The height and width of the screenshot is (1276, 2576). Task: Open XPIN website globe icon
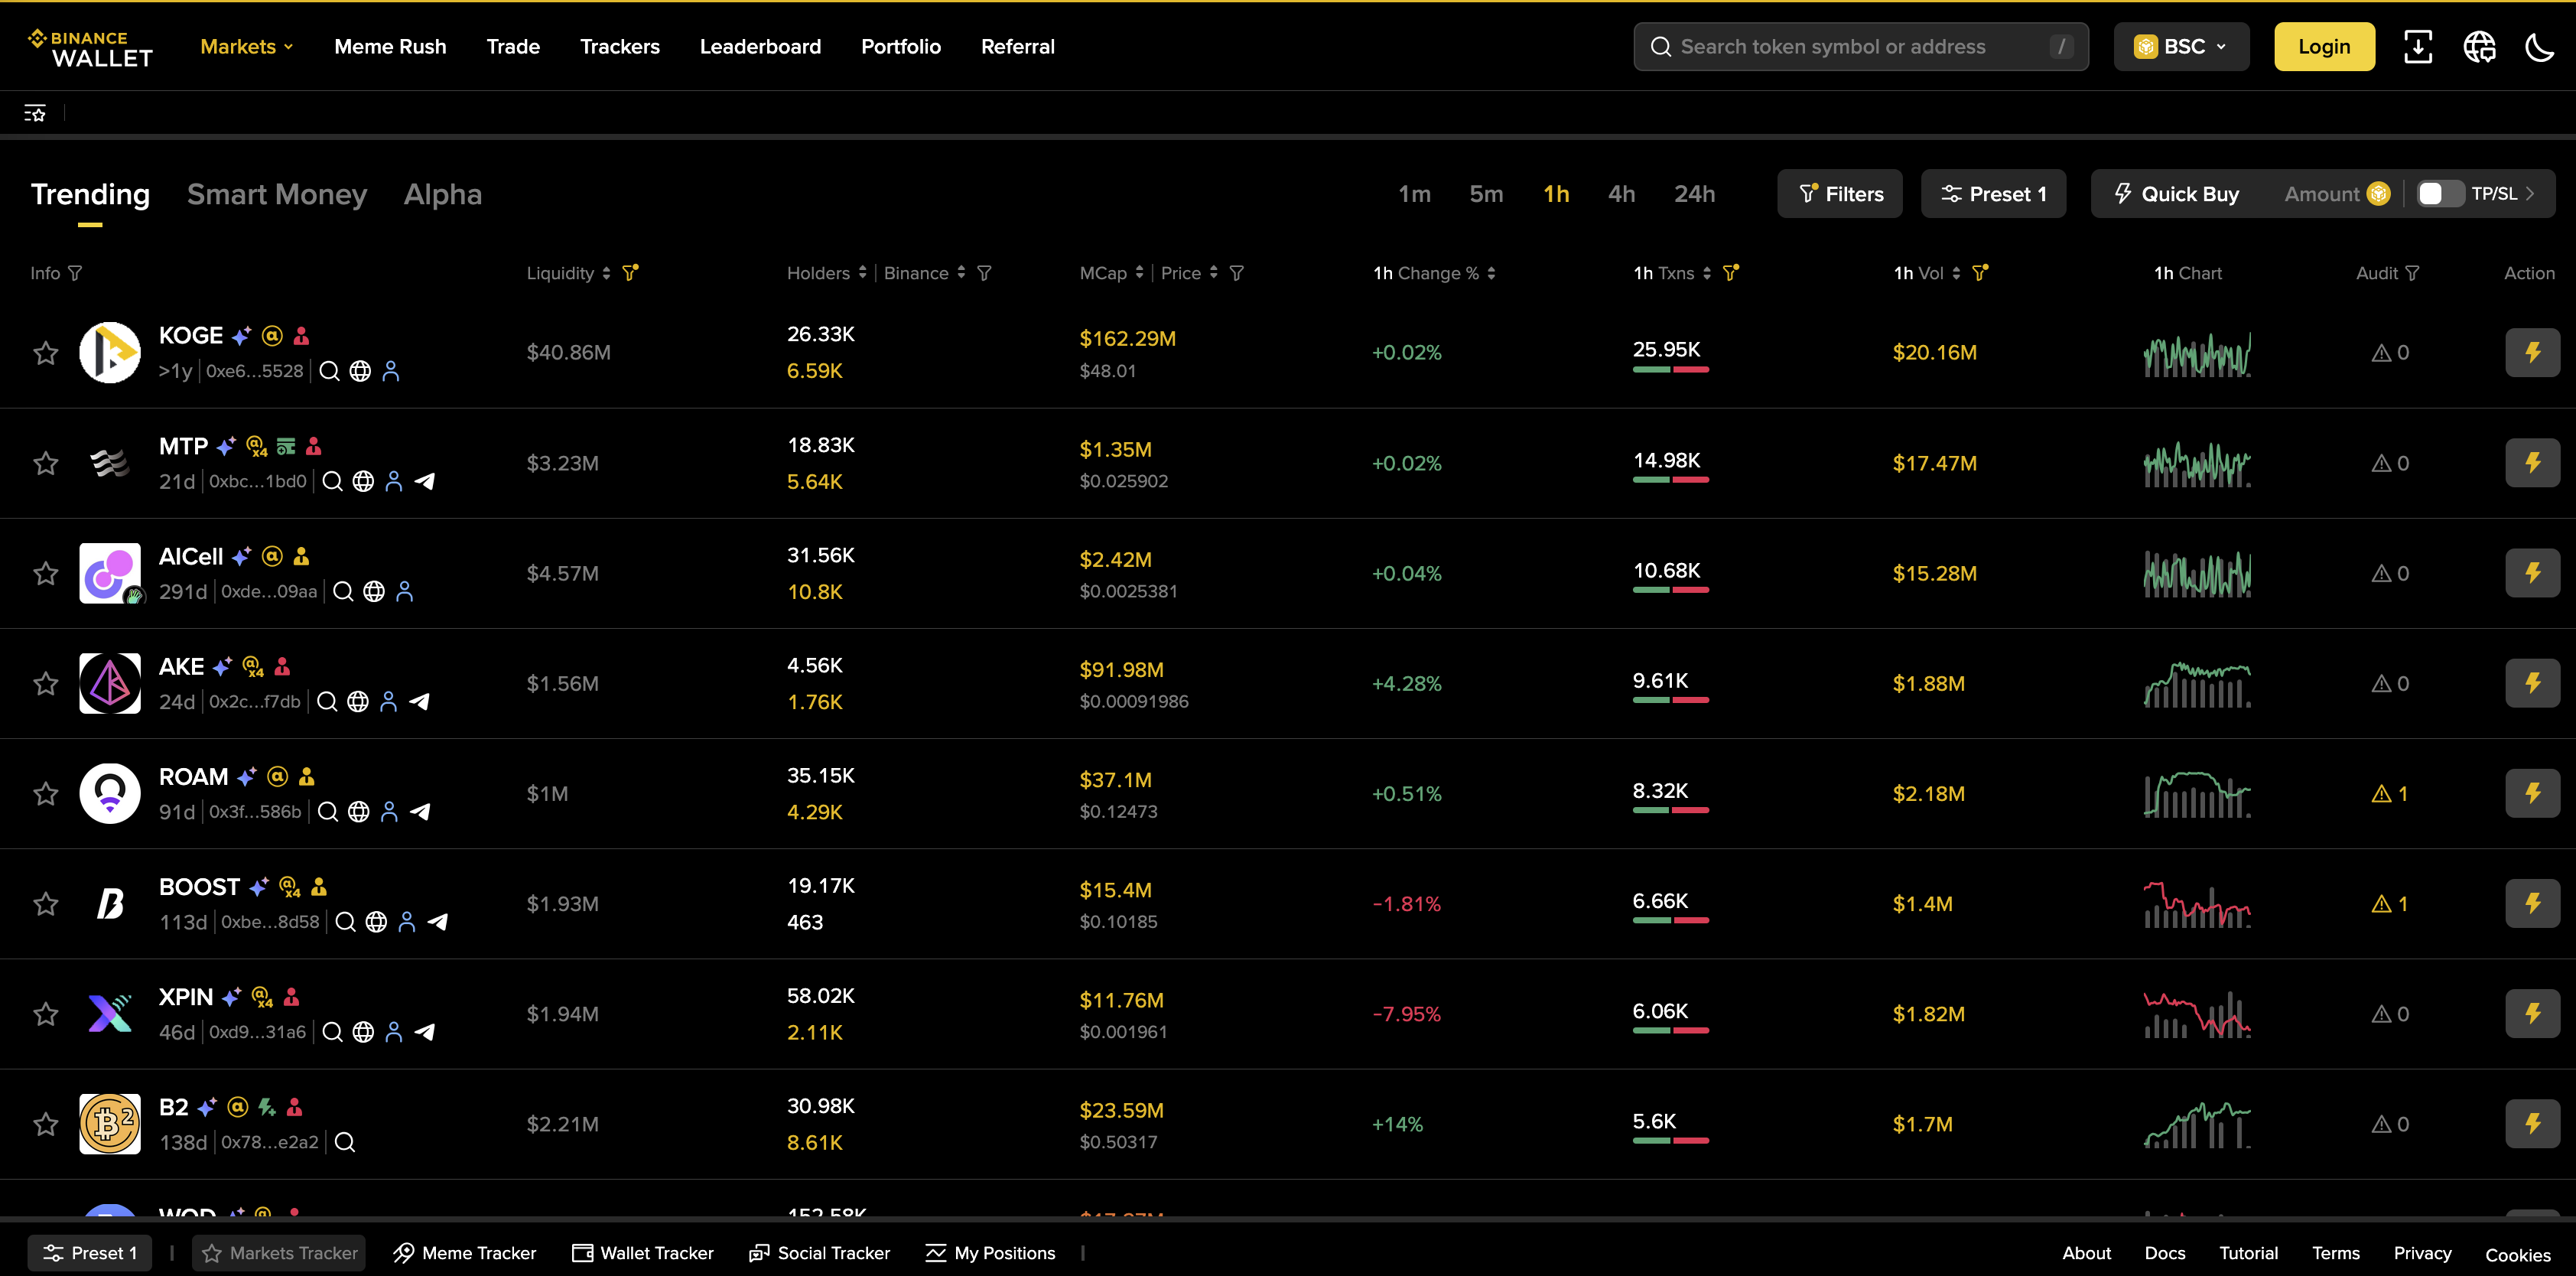point(363,1032)
